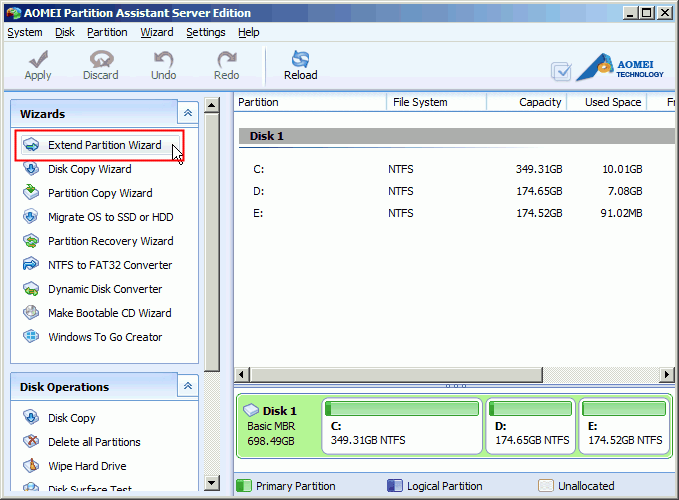Sort by the Used Space column header

point(607,102)
